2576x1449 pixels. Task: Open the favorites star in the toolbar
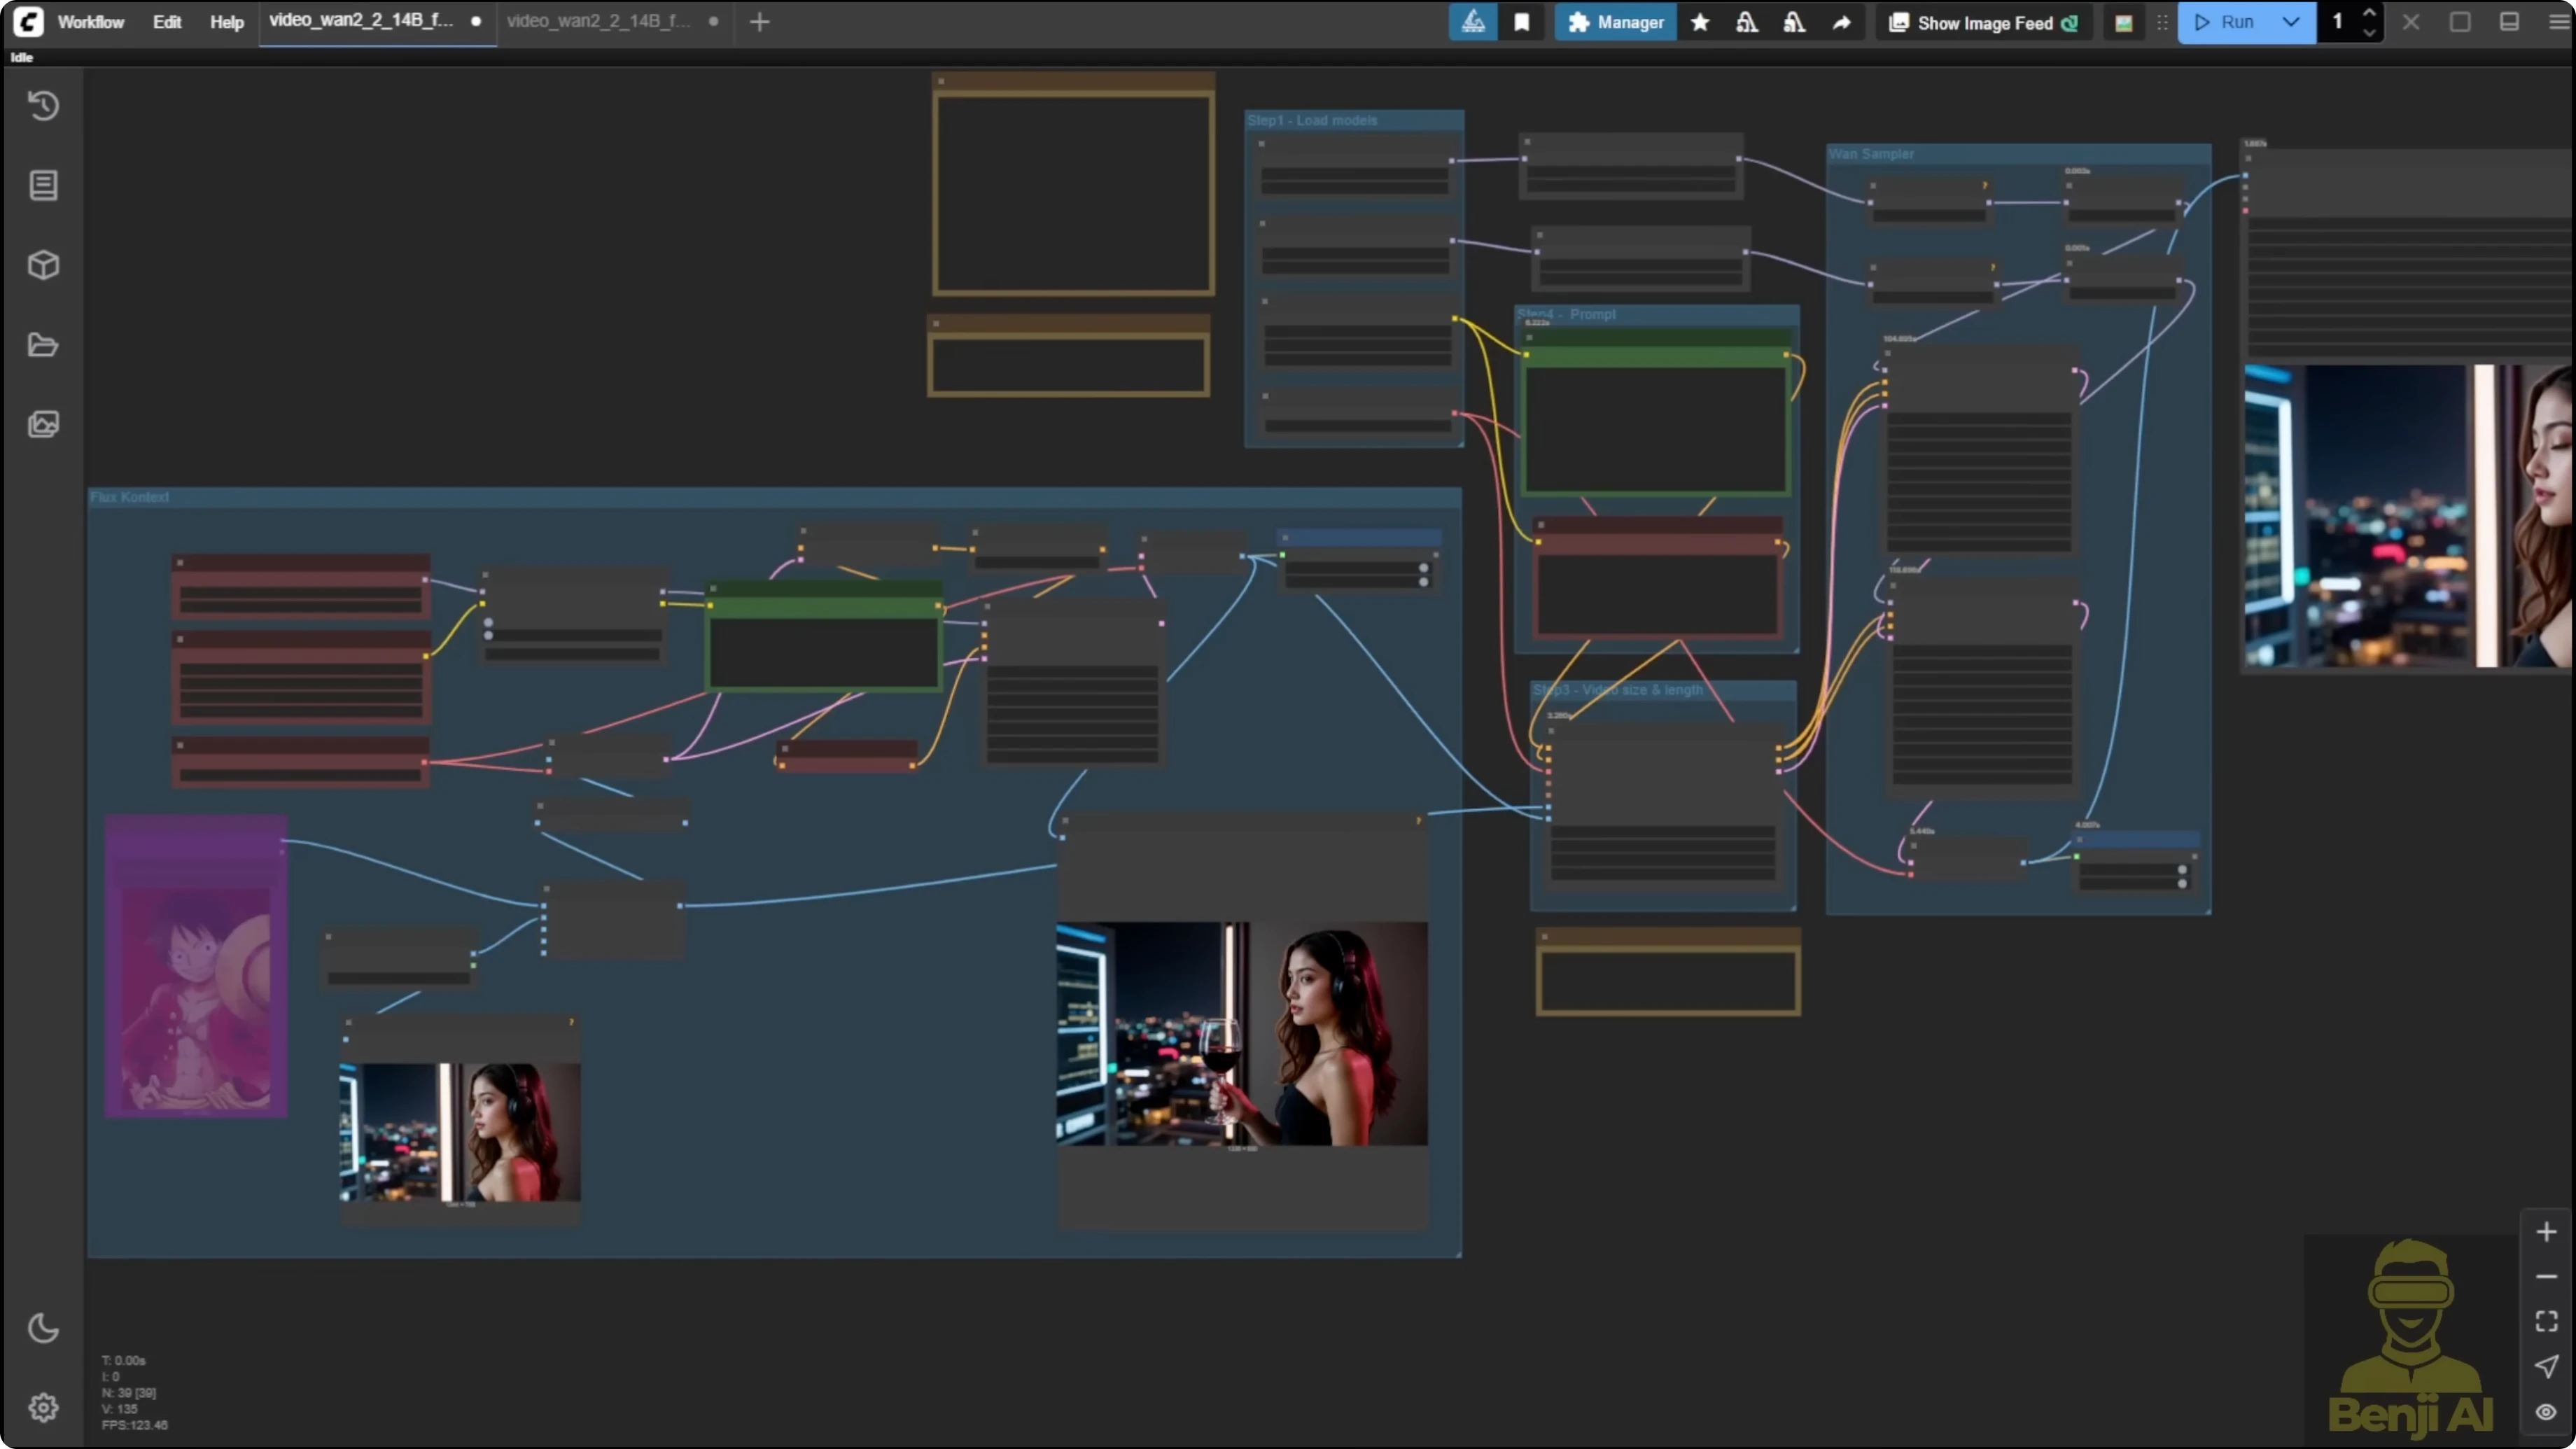point(1700,22)
